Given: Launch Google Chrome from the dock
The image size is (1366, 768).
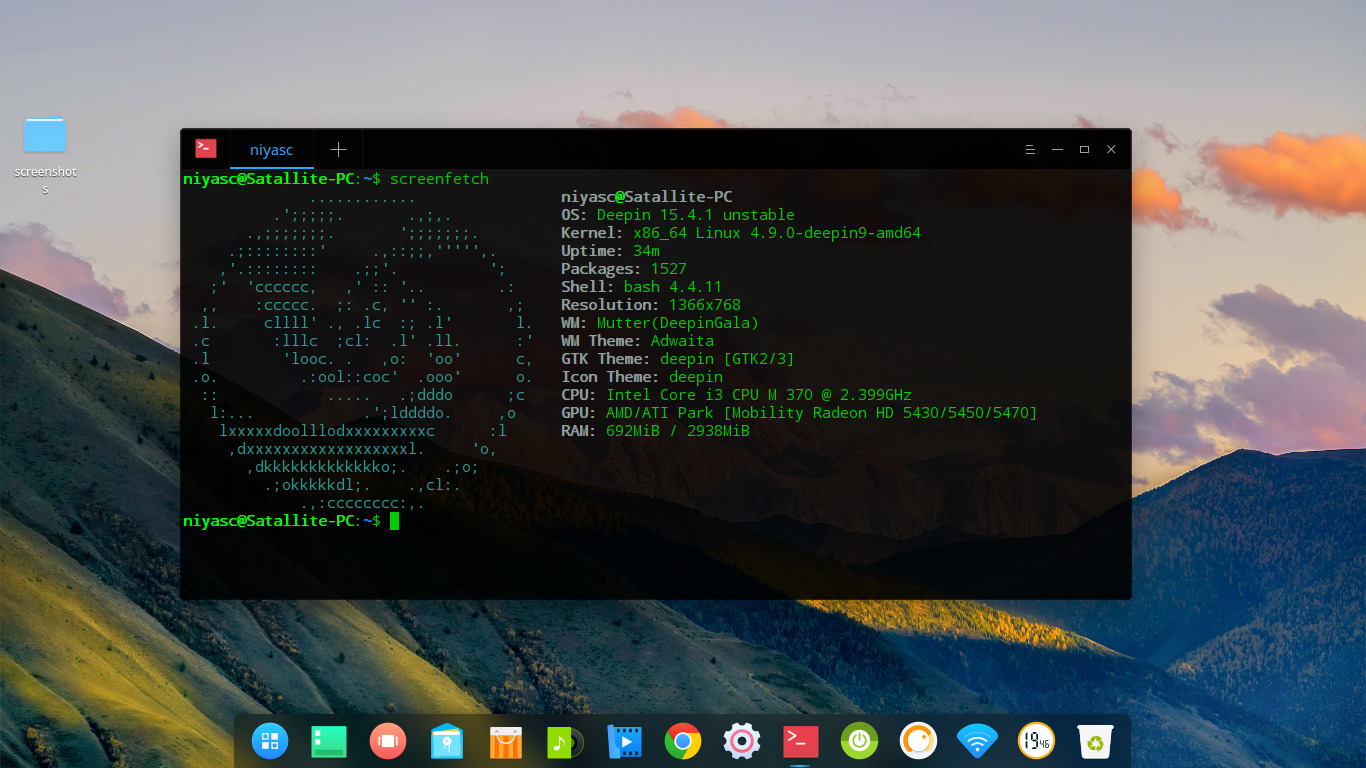Looking at the screenshot, I should coord(683,741).
